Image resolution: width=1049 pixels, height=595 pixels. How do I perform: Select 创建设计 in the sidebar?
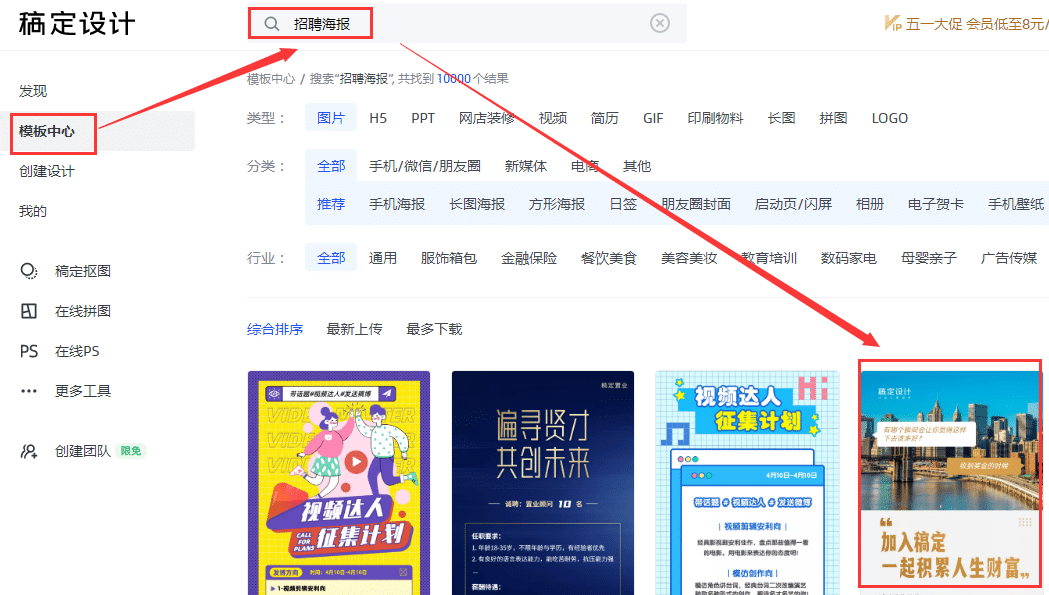(47, 171)
